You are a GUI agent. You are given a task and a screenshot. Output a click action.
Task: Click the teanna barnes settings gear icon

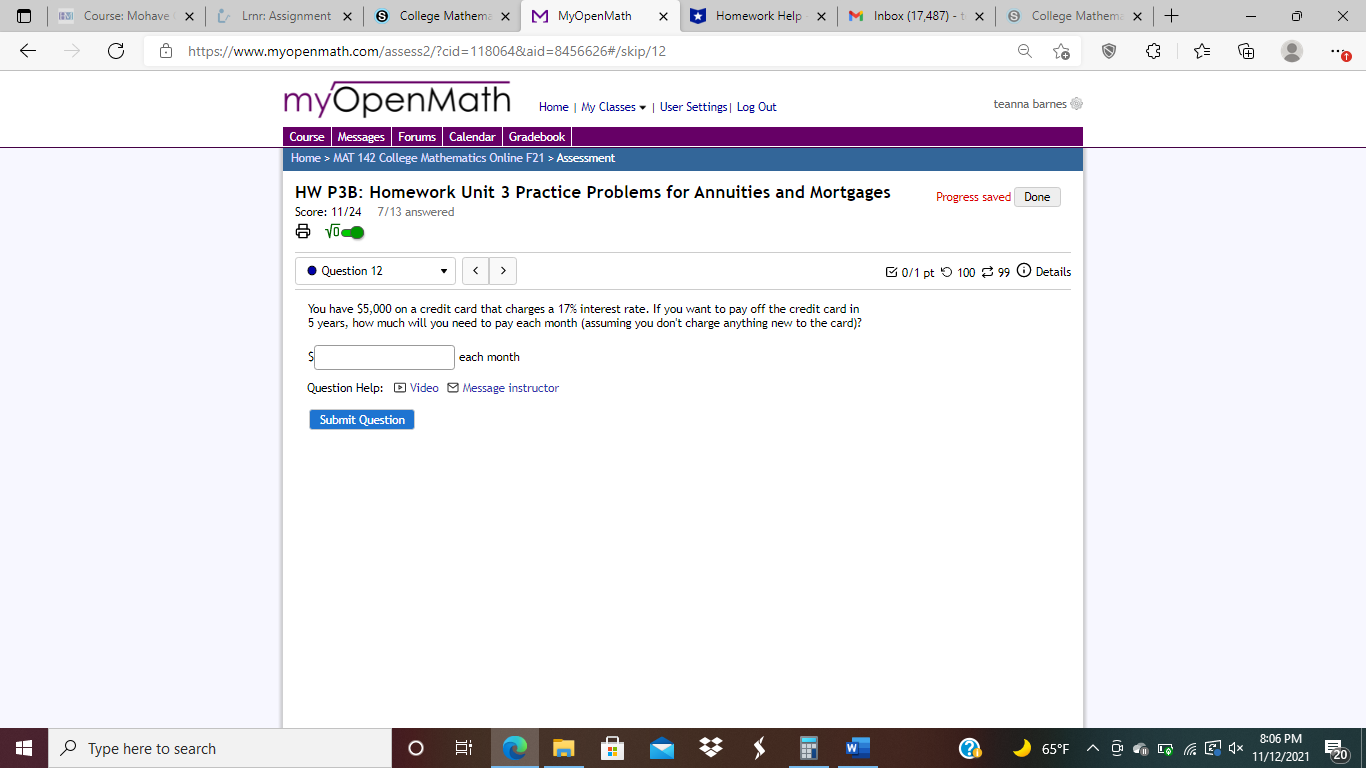[x=1076, y=103]
